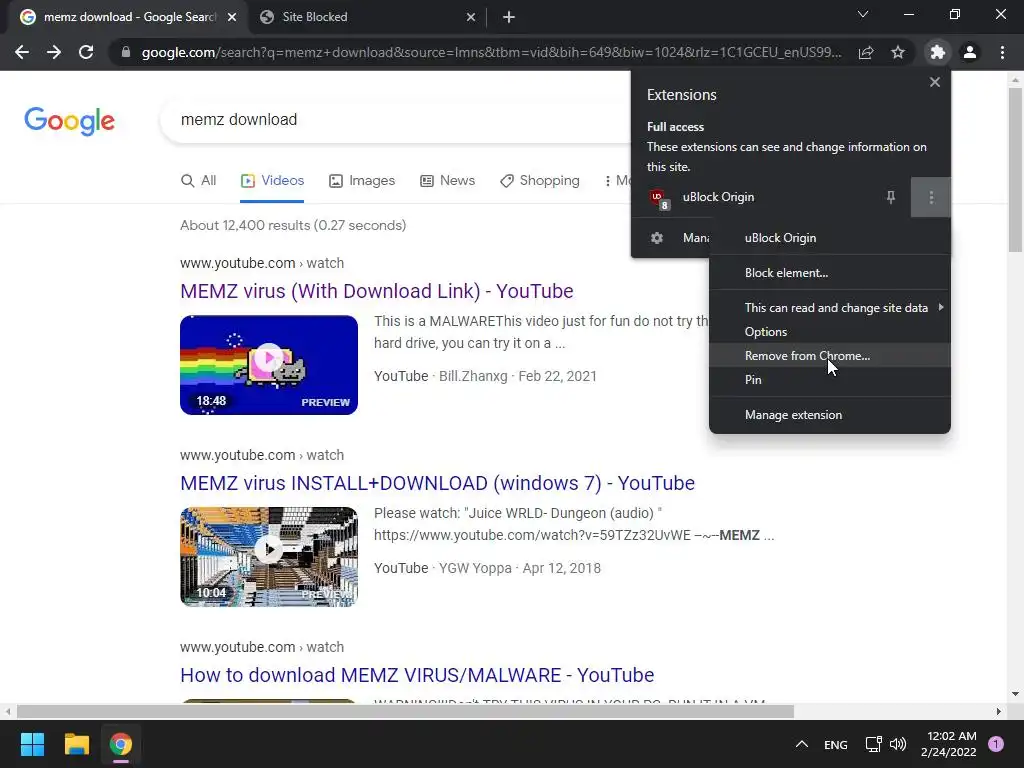1024x768 pixels.
Task: Pin uBlock Origin using the pushpin icon
Action: [890, 197]
